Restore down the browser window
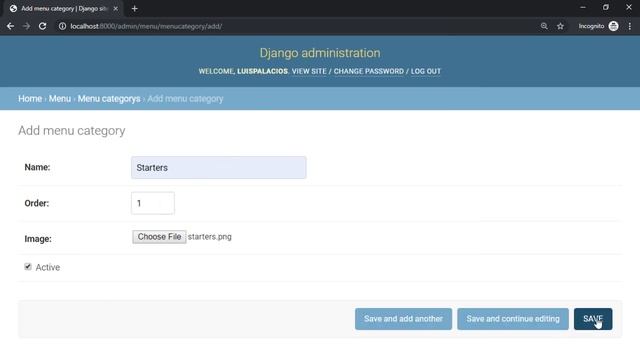Viewport: 640px width, 360px height. [606, 7]
